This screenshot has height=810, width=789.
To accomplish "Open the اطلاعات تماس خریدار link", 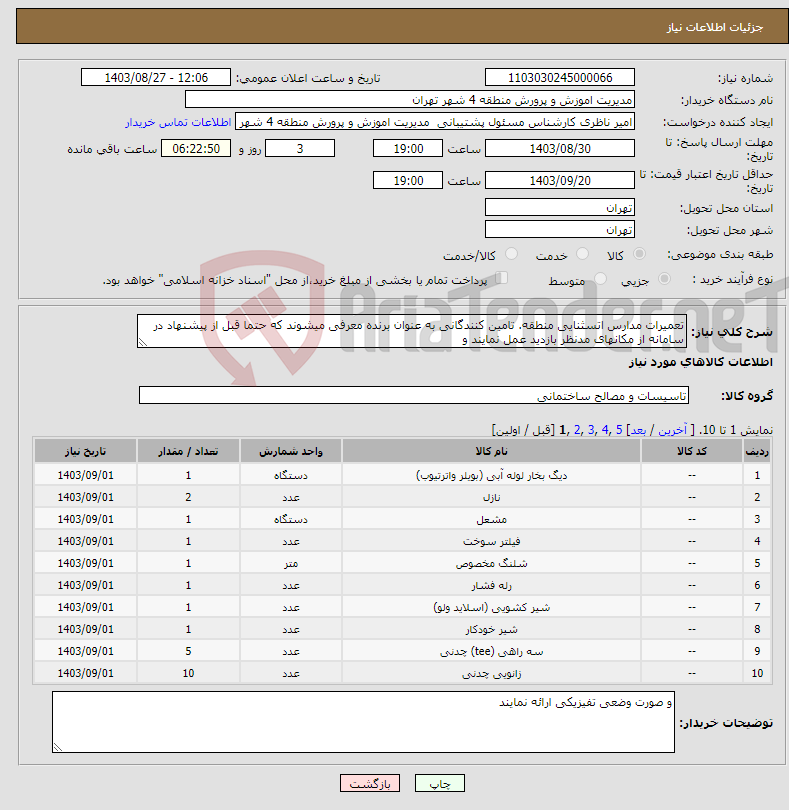I will coord(178,122).
